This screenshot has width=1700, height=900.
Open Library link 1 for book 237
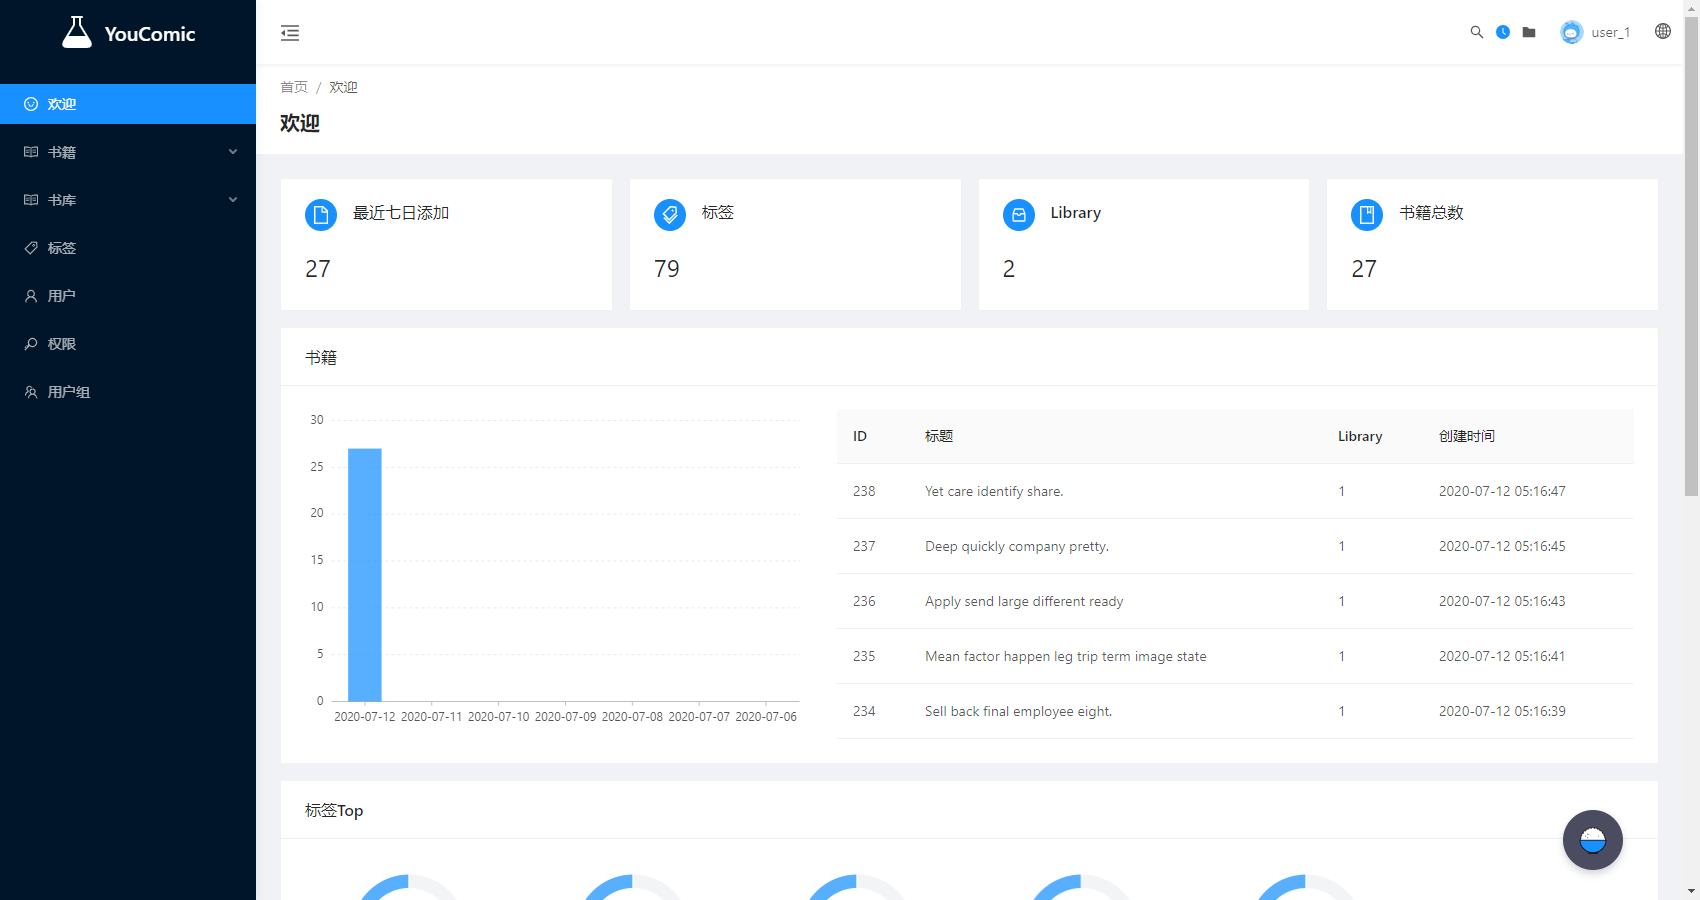tap(1341, 546)
